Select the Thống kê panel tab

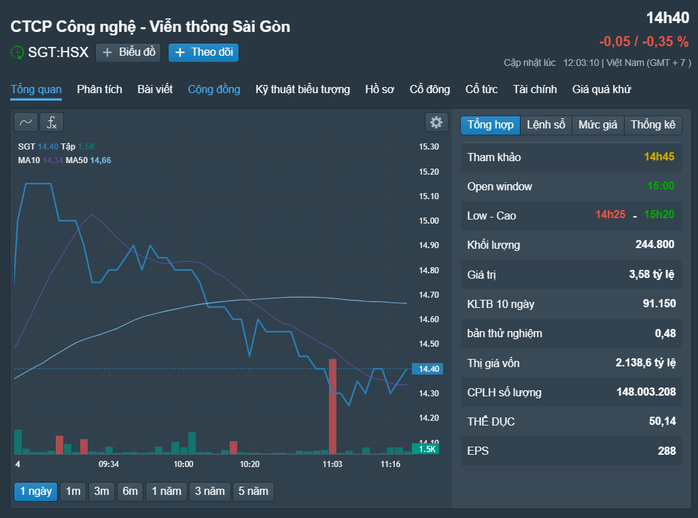[653, 125]
